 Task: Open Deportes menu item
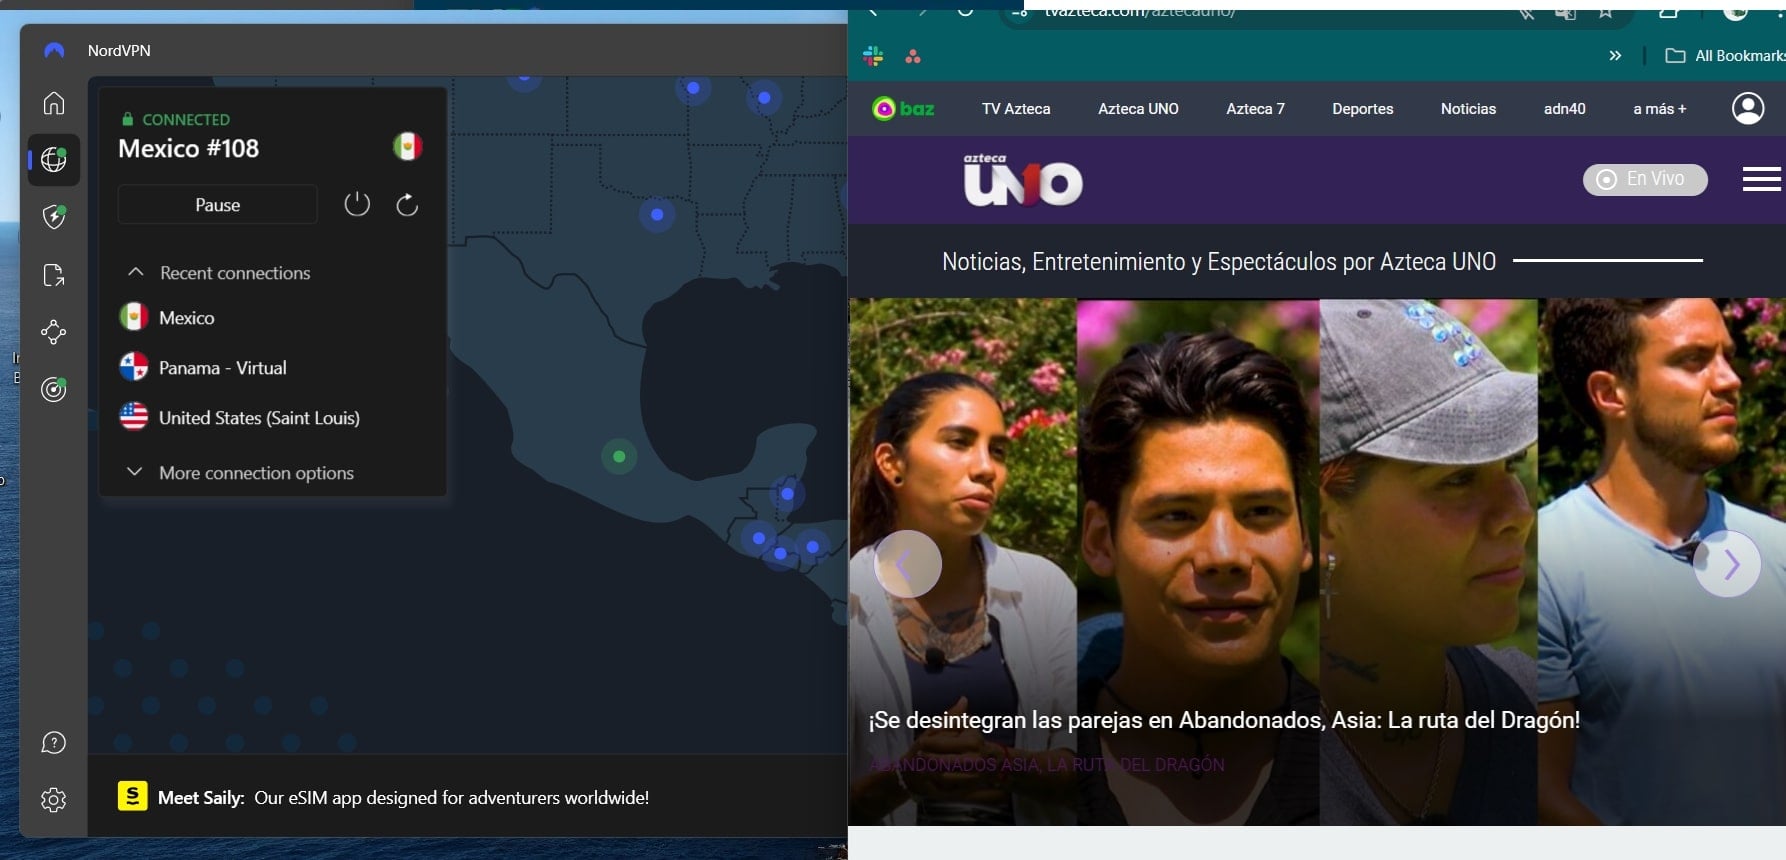[1362, 109]
